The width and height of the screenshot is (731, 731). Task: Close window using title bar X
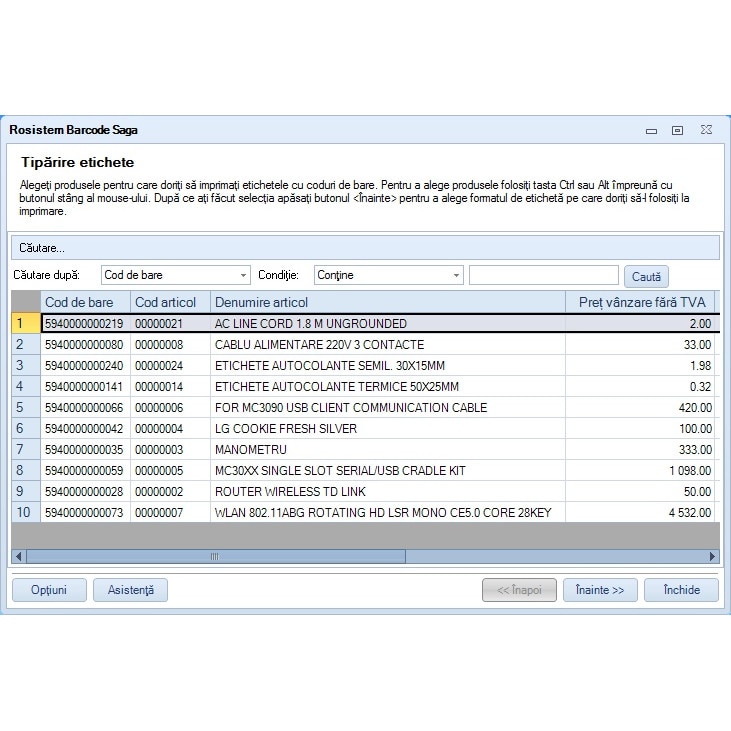(x=705, y=130)
